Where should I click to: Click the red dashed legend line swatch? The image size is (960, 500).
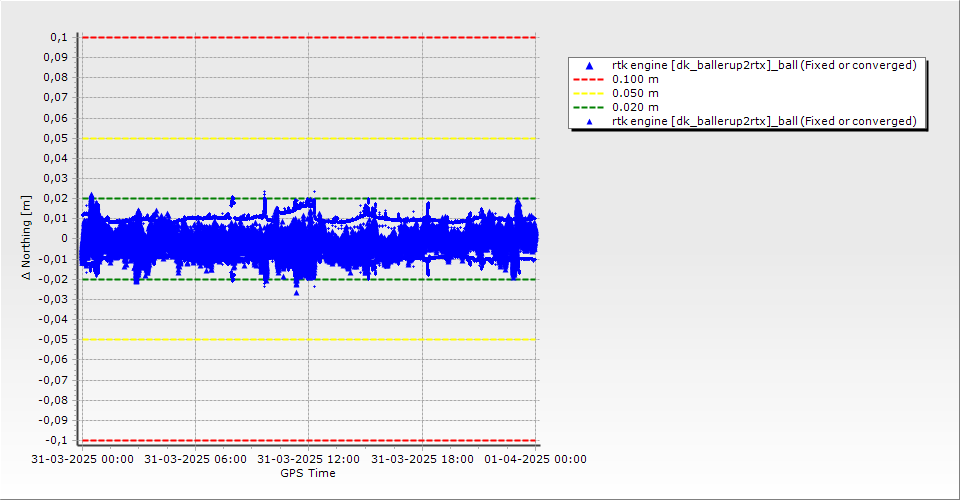(588, 80)
